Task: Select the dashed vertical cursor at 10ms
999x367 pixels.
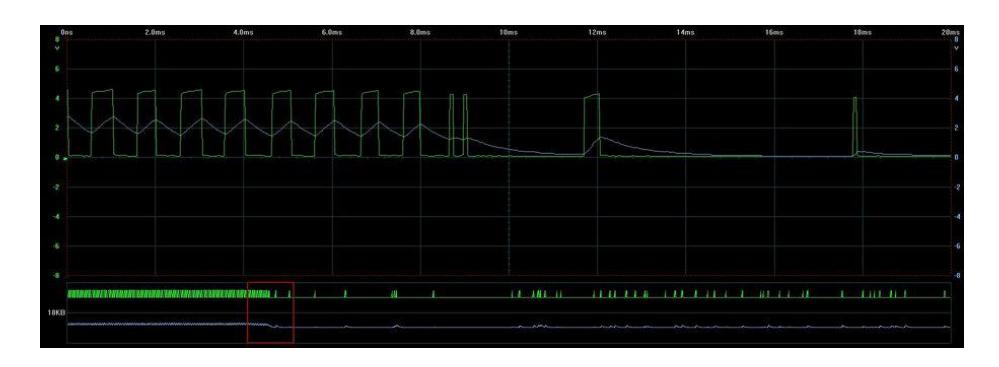Action: (509, 158)
